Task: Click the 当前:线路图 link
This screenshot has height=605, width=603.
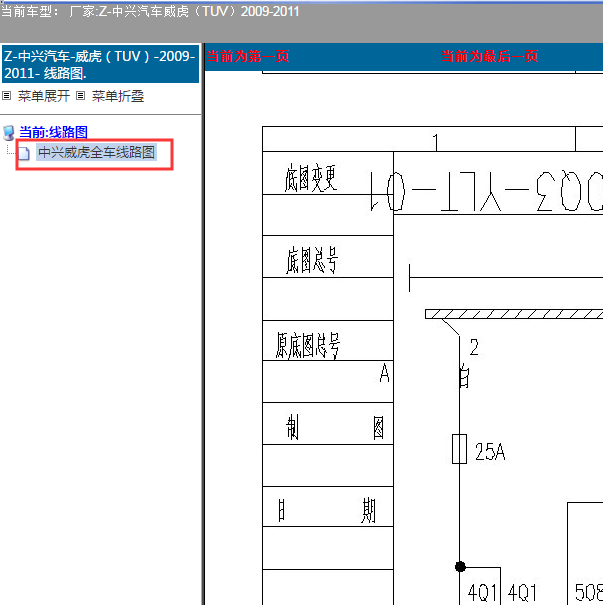Action: pos(53,132)
